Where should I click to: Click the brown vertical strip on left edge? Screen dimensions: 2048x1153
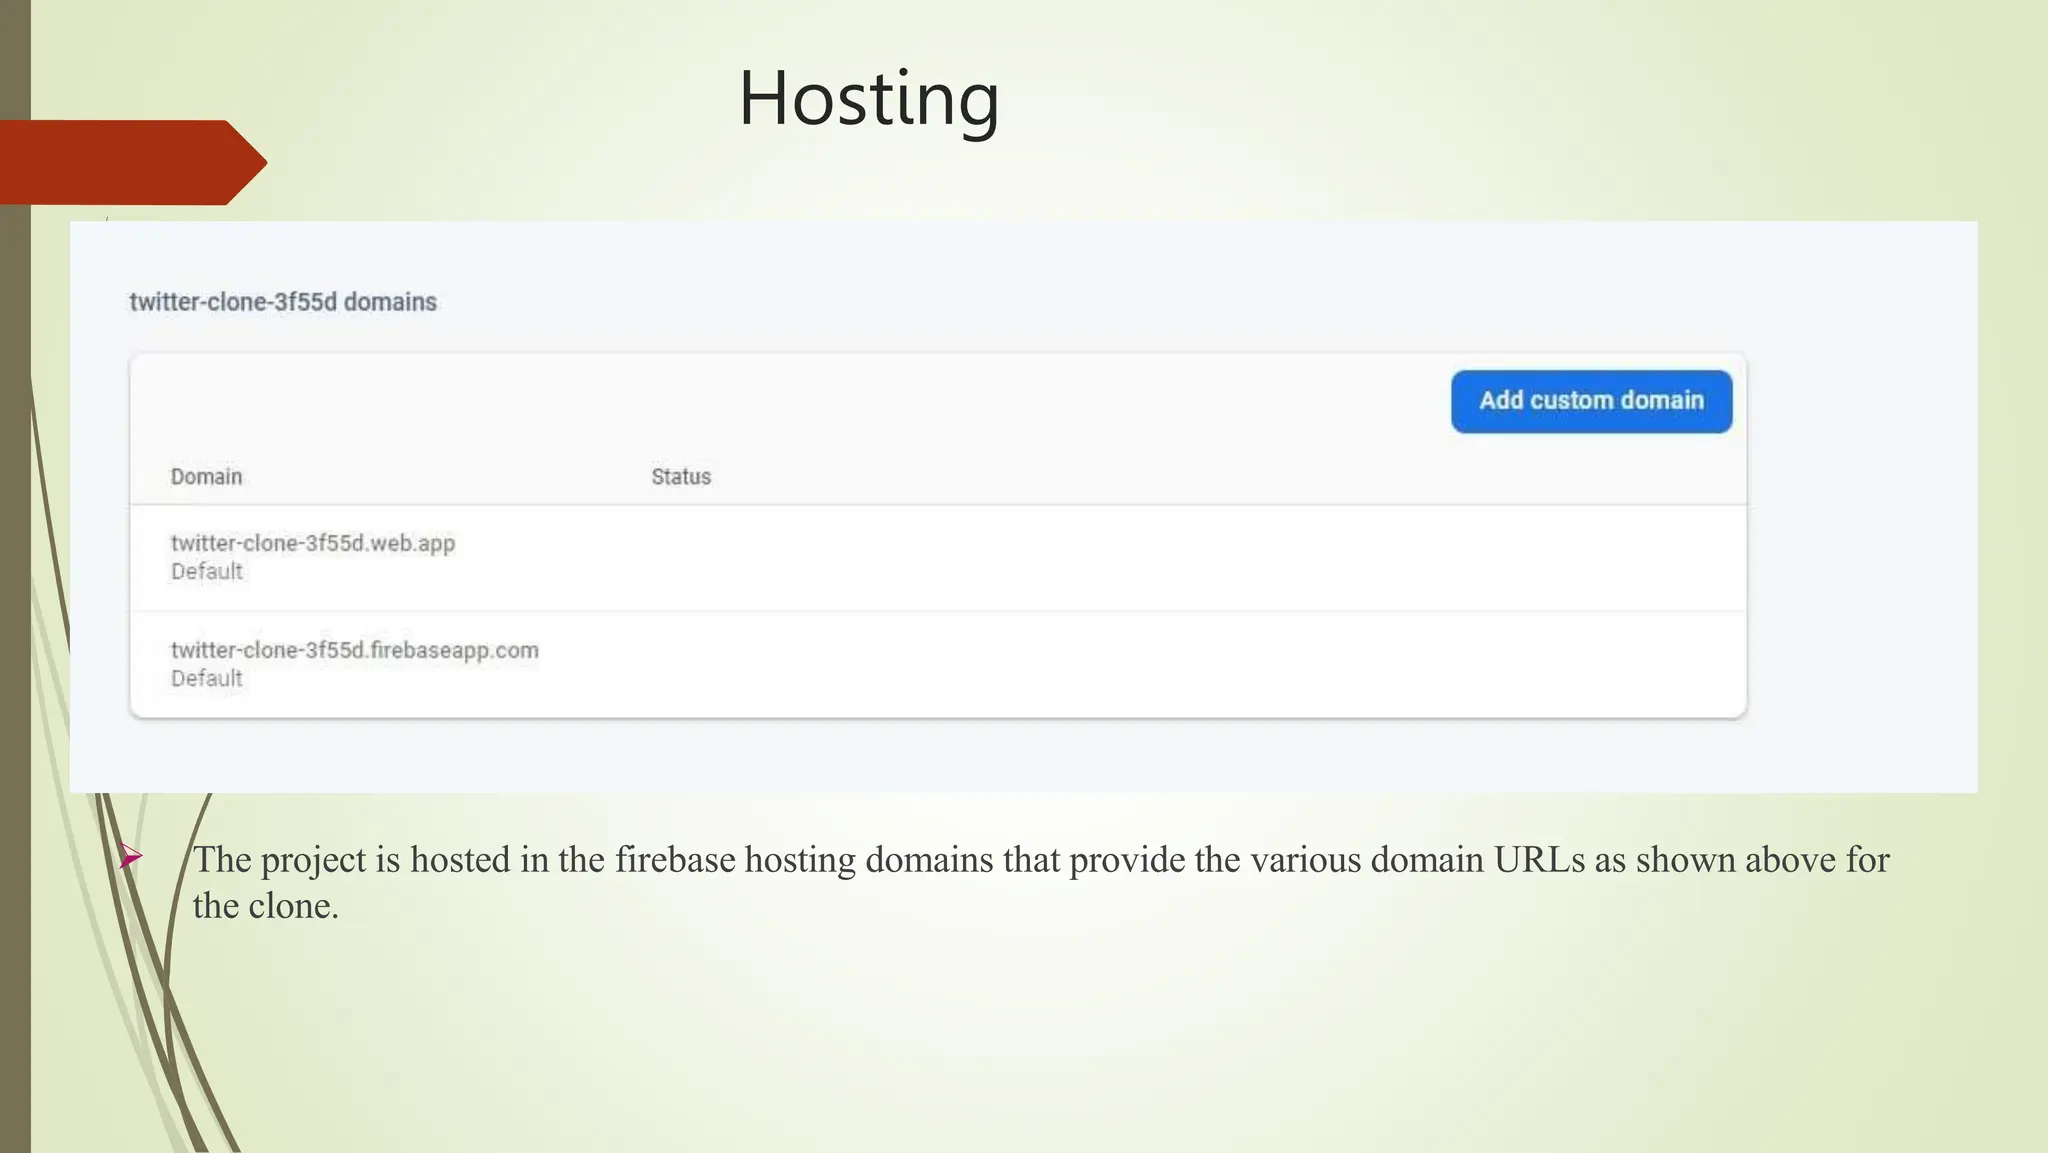(x=14, y=600)
